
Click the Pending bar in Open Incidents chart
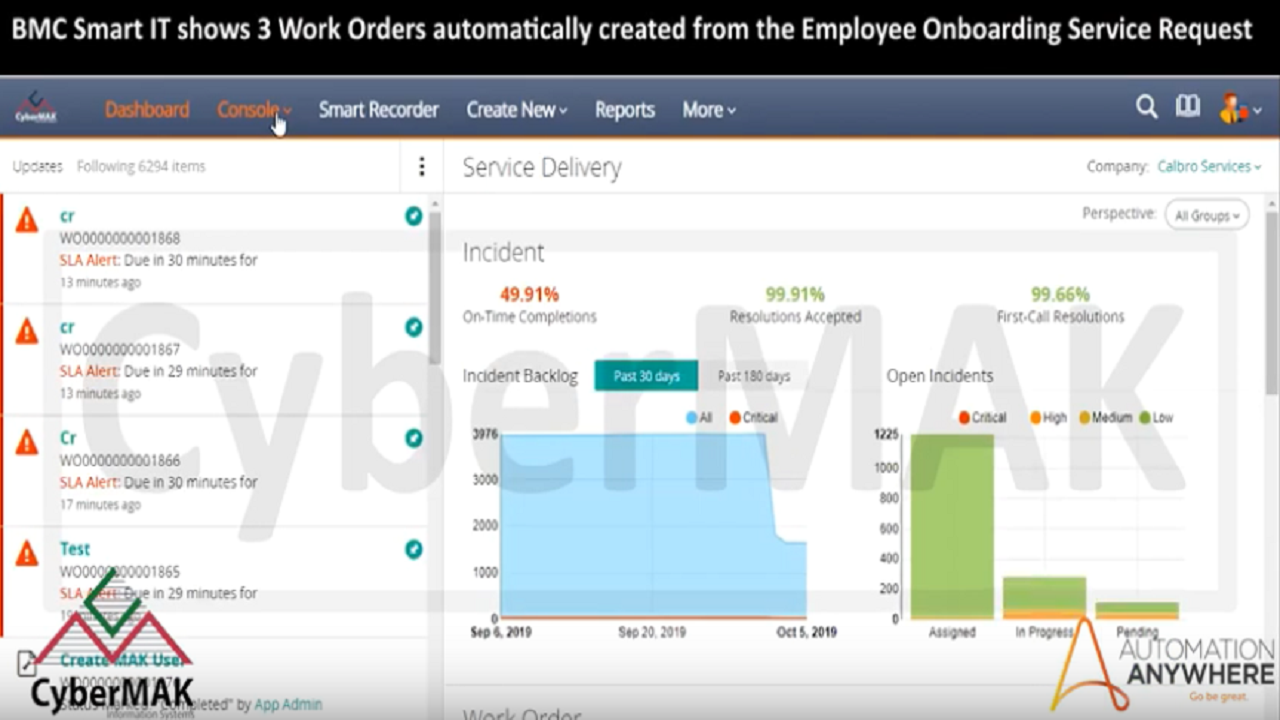click(1137, 610)
